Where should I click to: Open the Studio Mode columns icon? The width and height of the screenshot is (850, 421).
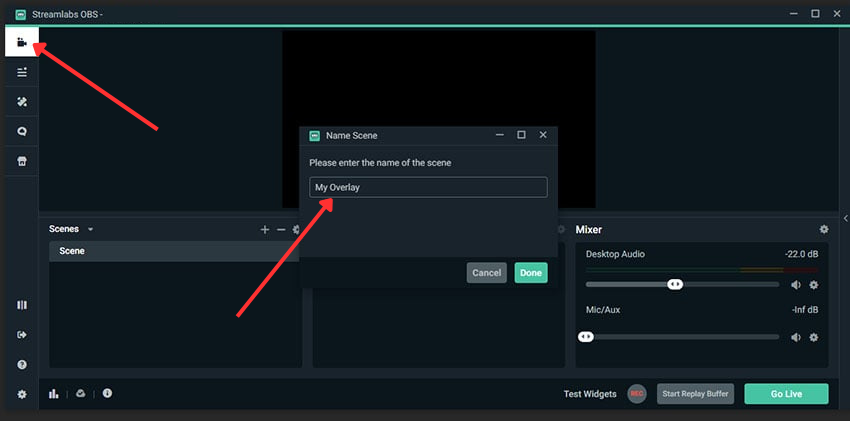22,305
